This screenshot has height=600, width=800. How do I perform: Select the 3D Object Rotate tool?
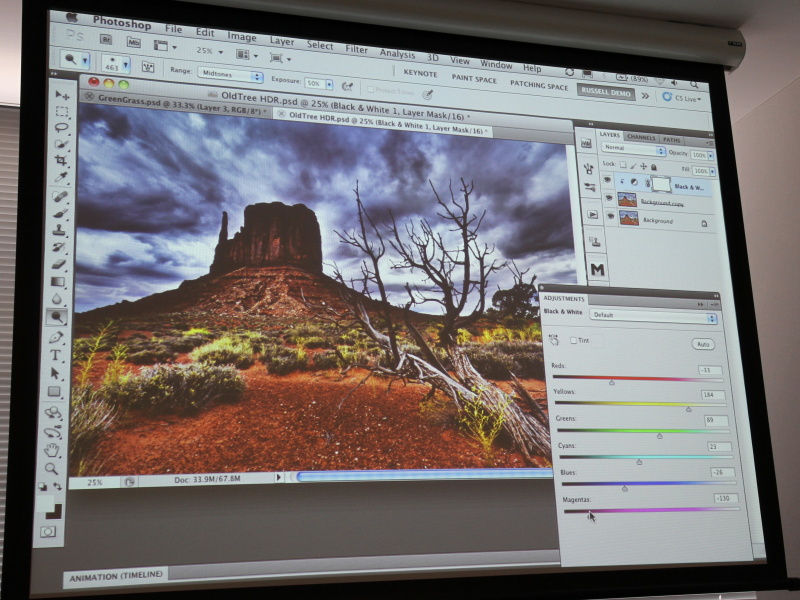pos(53,413)
